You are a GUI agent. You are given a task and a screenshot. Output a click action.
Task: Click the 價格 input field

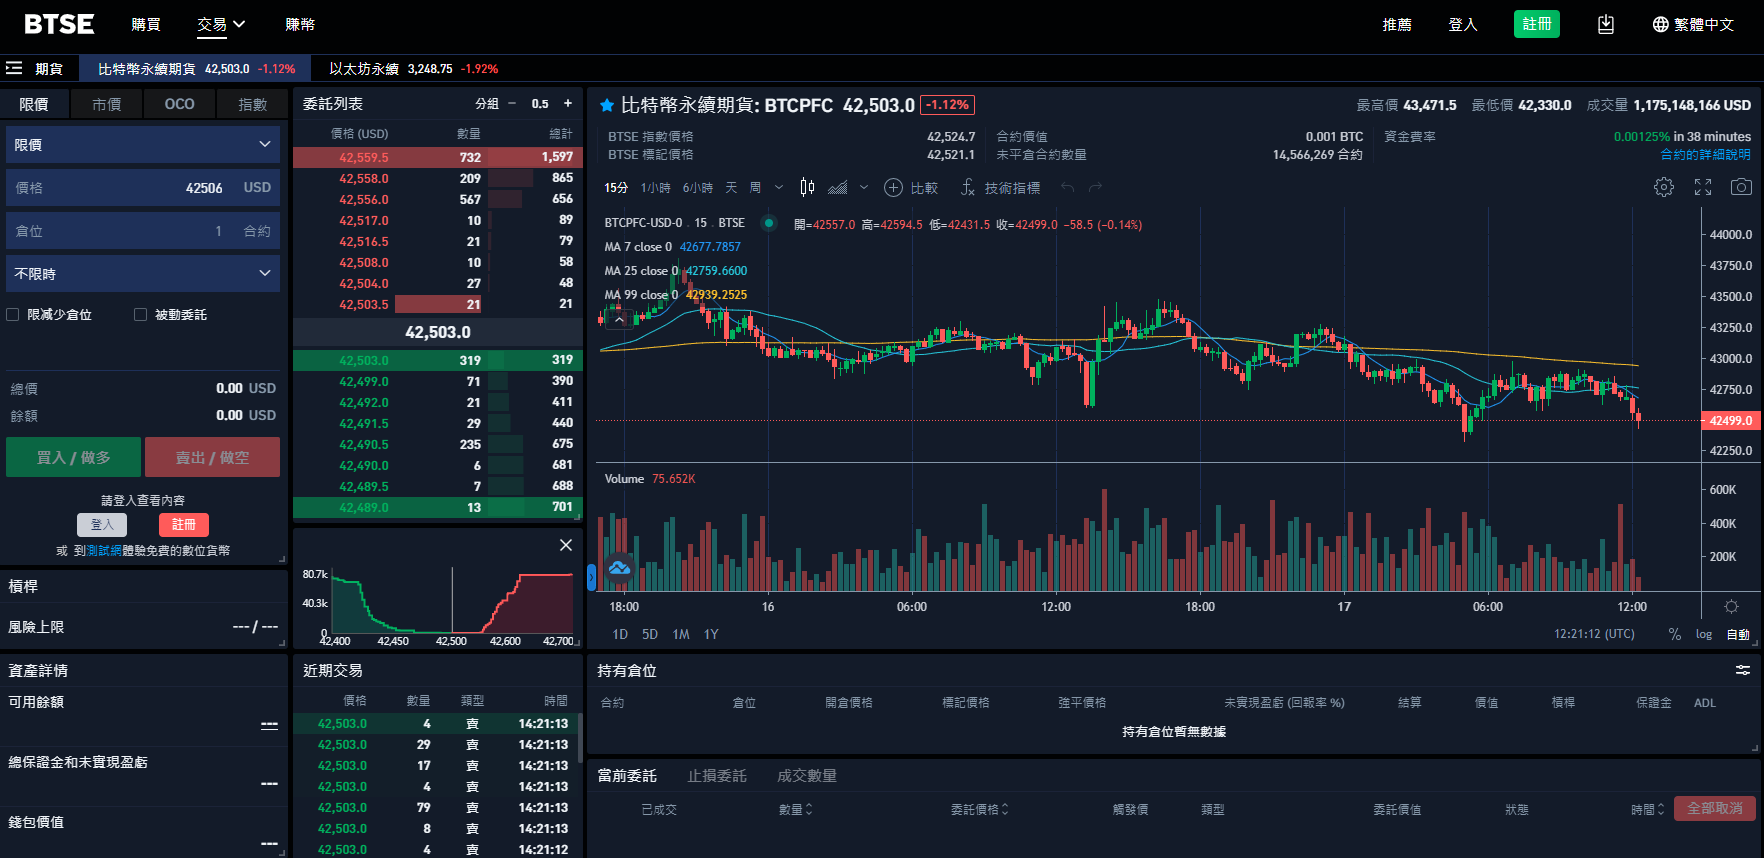tap(143, 188)
